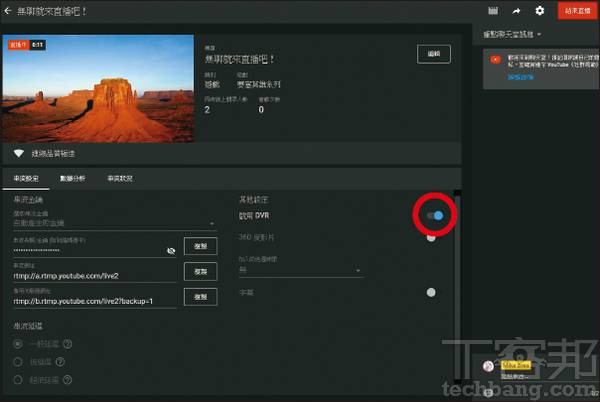
Task: Switch to the analytics tab
Action: coord(73,179)
